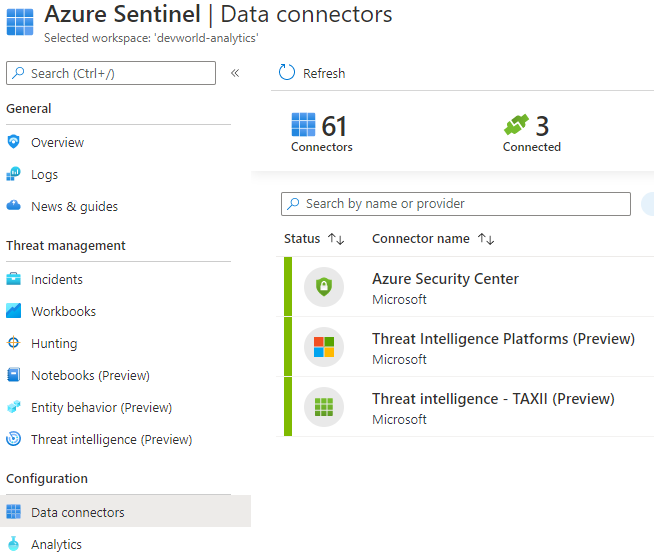Click the Refresh button label
The image size is (654, 557).
click(x=324, y=73)
